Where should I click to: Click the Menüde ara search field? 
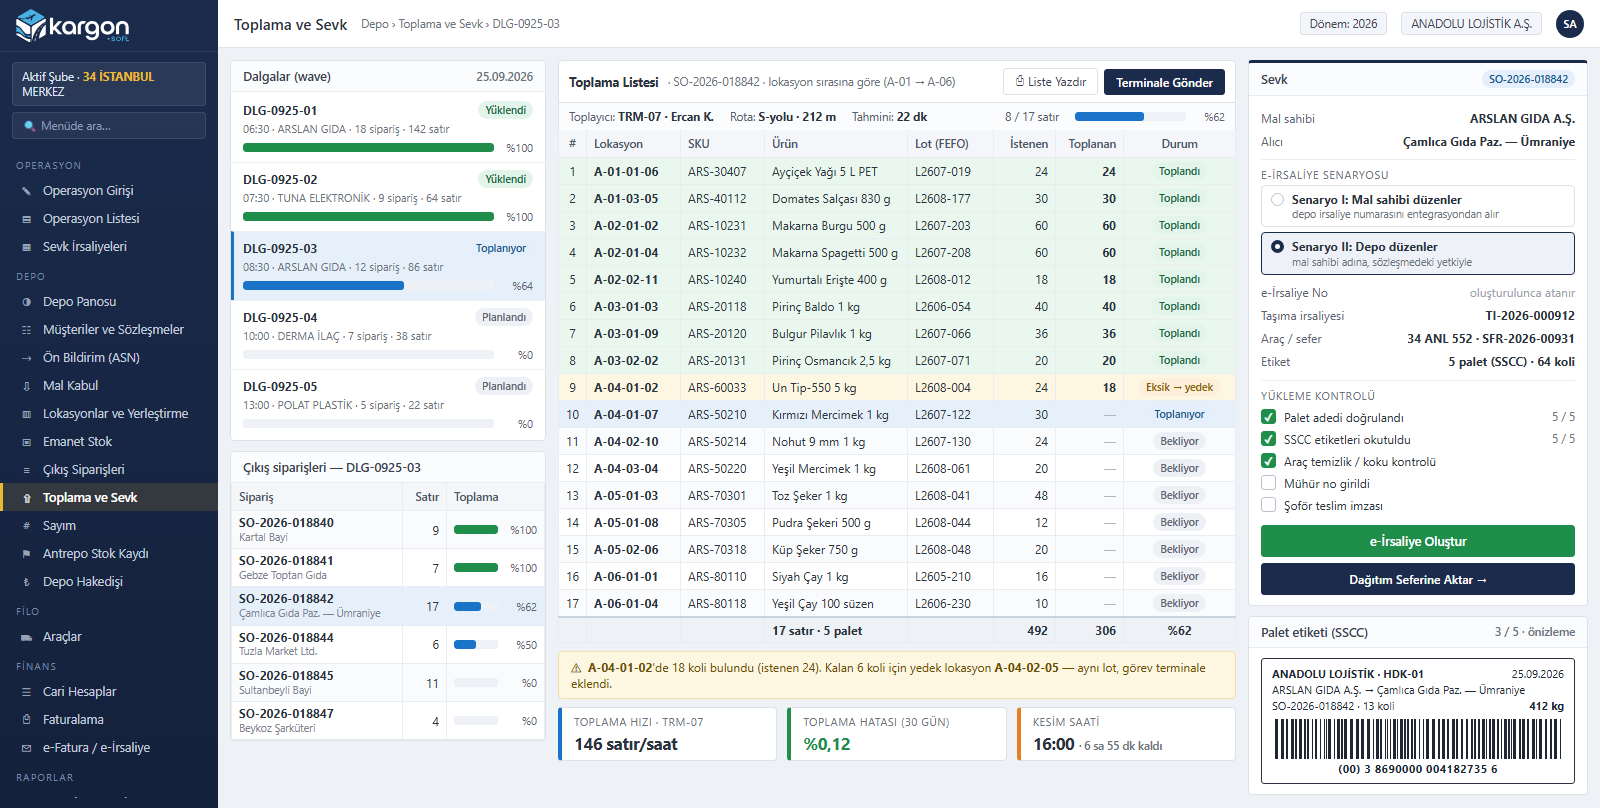(x=109, y=126)
